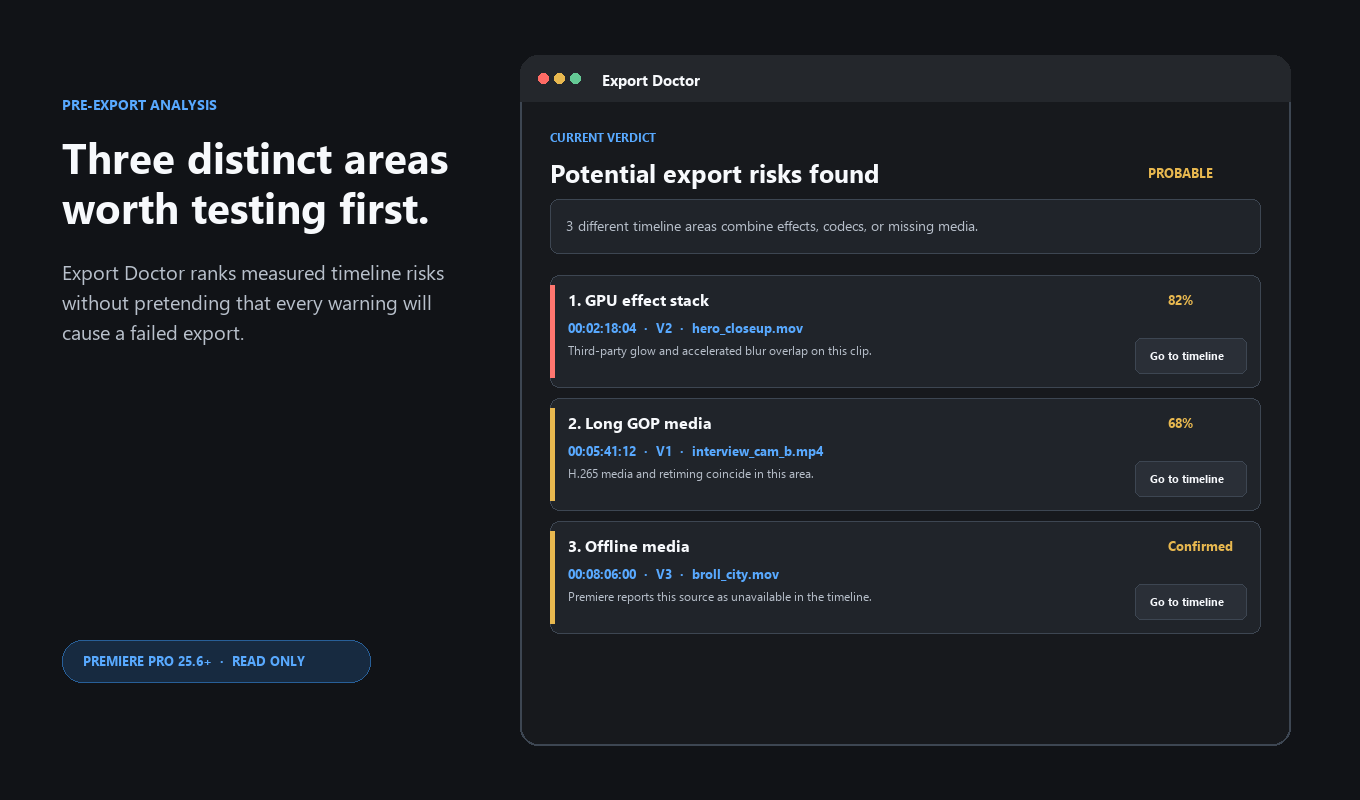Click 'Potential export risks found' heading

coord(714,174)
